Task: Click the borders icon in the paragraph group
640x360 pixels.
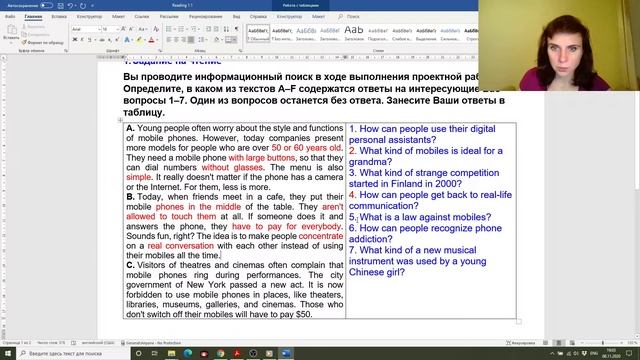Action: 229,40
